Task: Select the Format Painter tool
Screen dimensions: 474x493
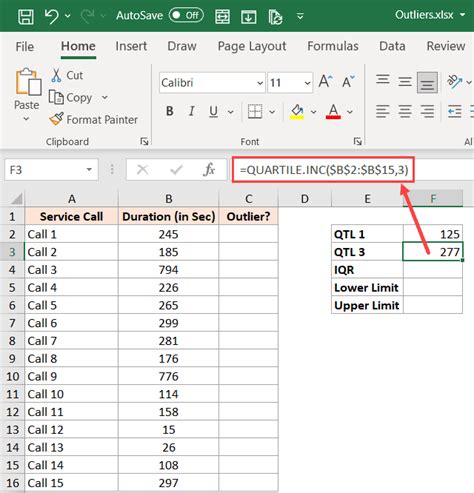Action: pyautogui.click(x=93, y=119)
